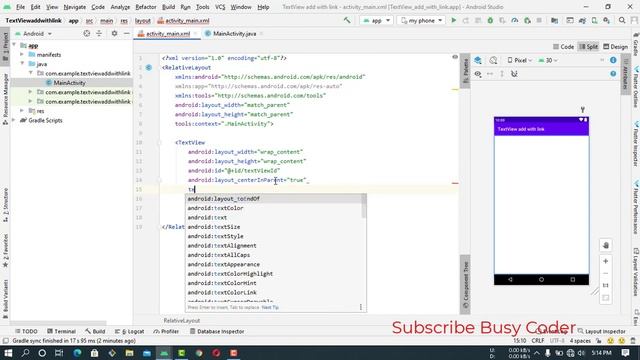Open Search Everywhere magnifier icon

click(622, 20)
